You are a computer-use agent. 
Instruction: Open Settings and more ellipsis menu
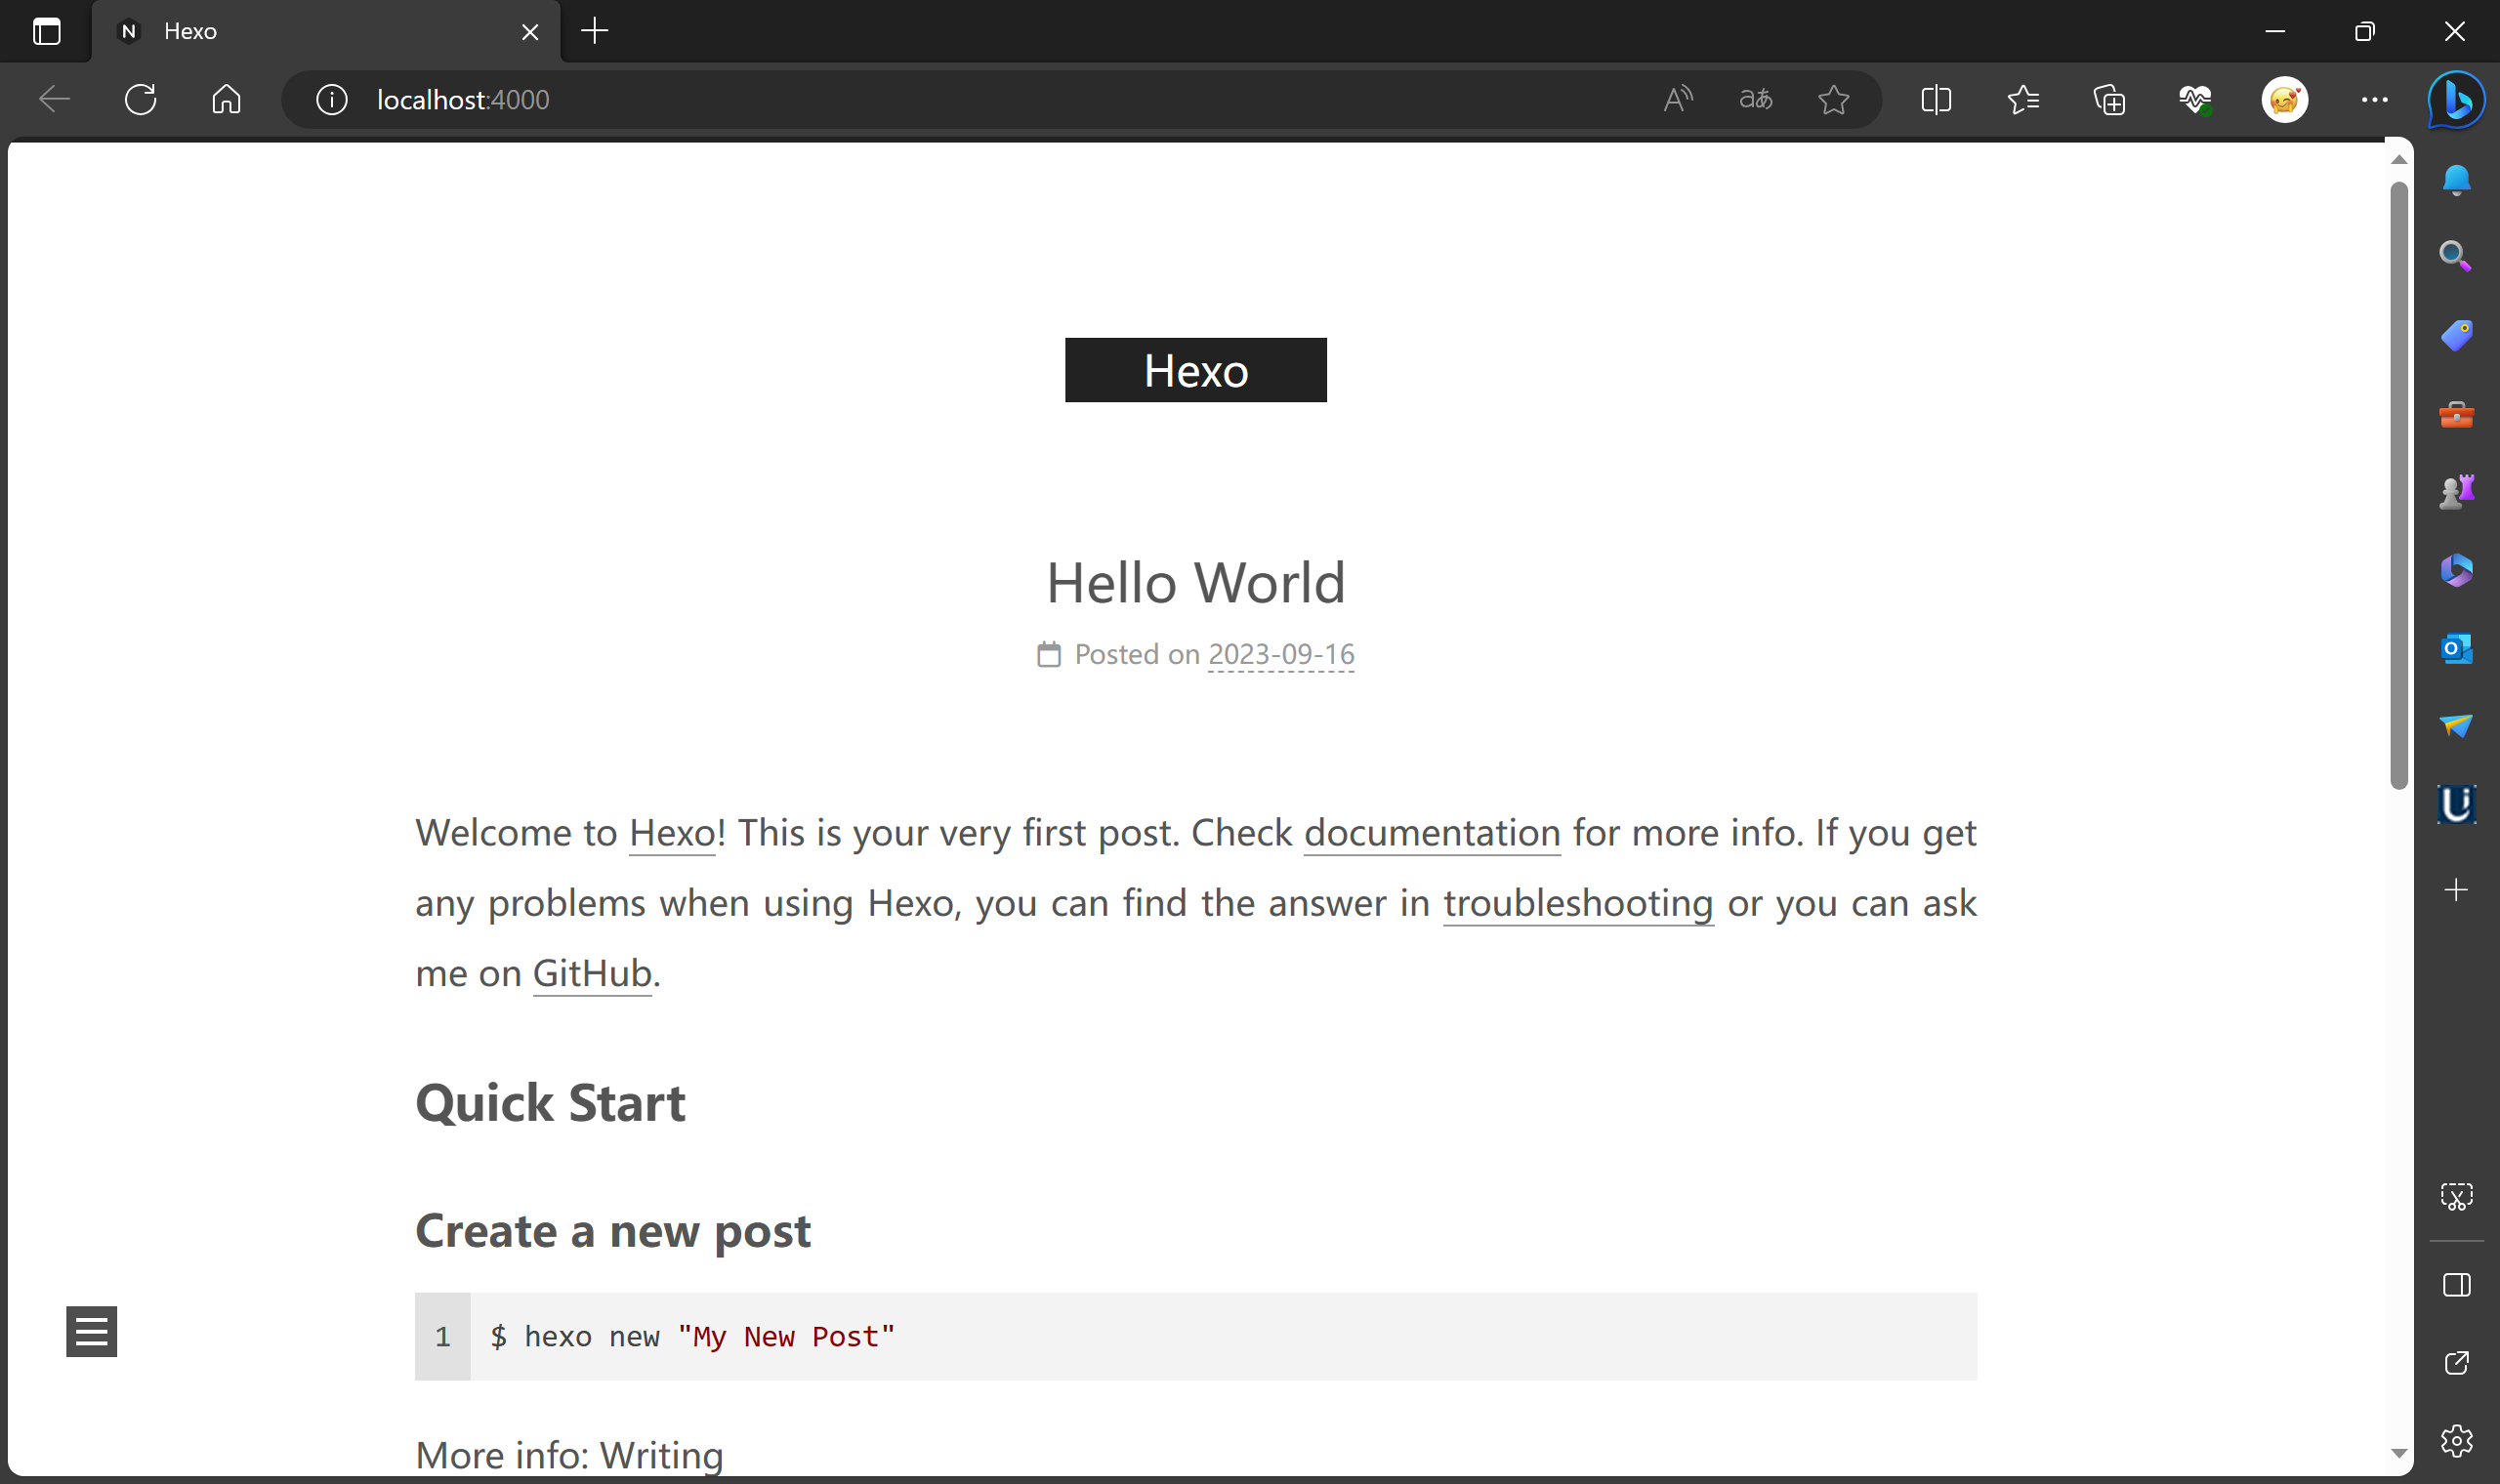click(x=2374, y=100)
